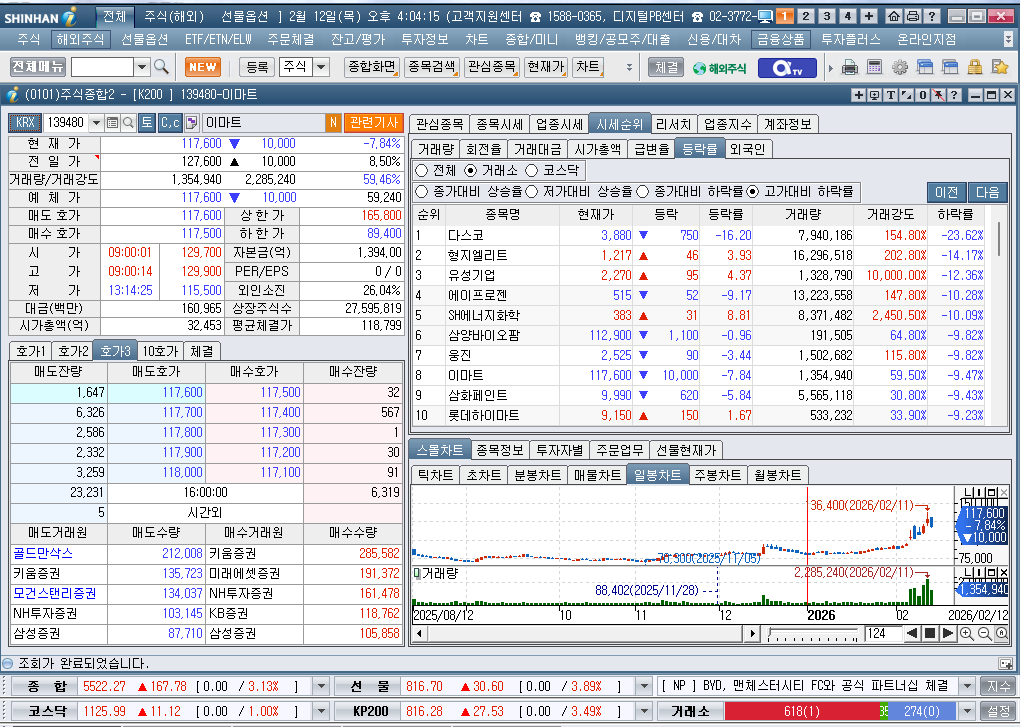Click the gold padlock lock icon
Screen dimensions: 1020x727
(x=974, y=67)
